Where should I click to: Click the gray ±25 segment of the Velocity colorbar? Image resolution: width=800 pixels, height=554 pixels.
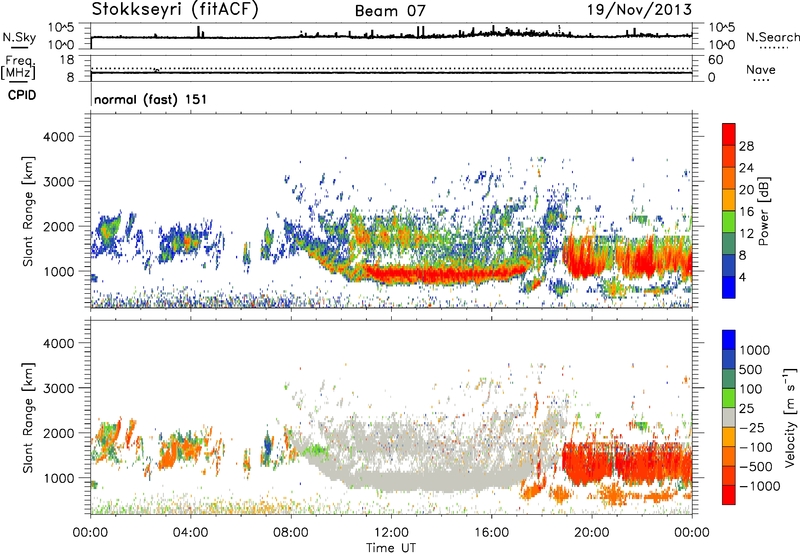pos(729,417)
